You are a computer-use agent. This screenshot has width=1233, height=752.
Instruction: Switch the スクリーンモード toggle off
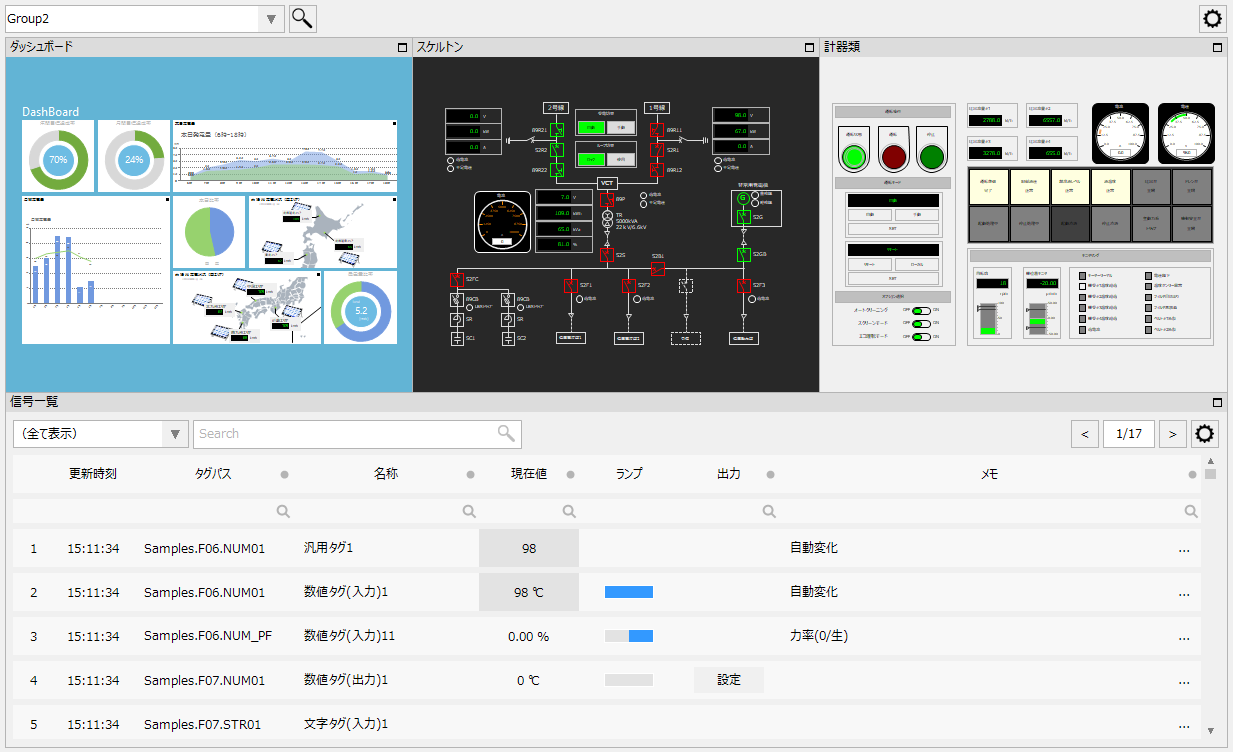[x=920, y=324]
